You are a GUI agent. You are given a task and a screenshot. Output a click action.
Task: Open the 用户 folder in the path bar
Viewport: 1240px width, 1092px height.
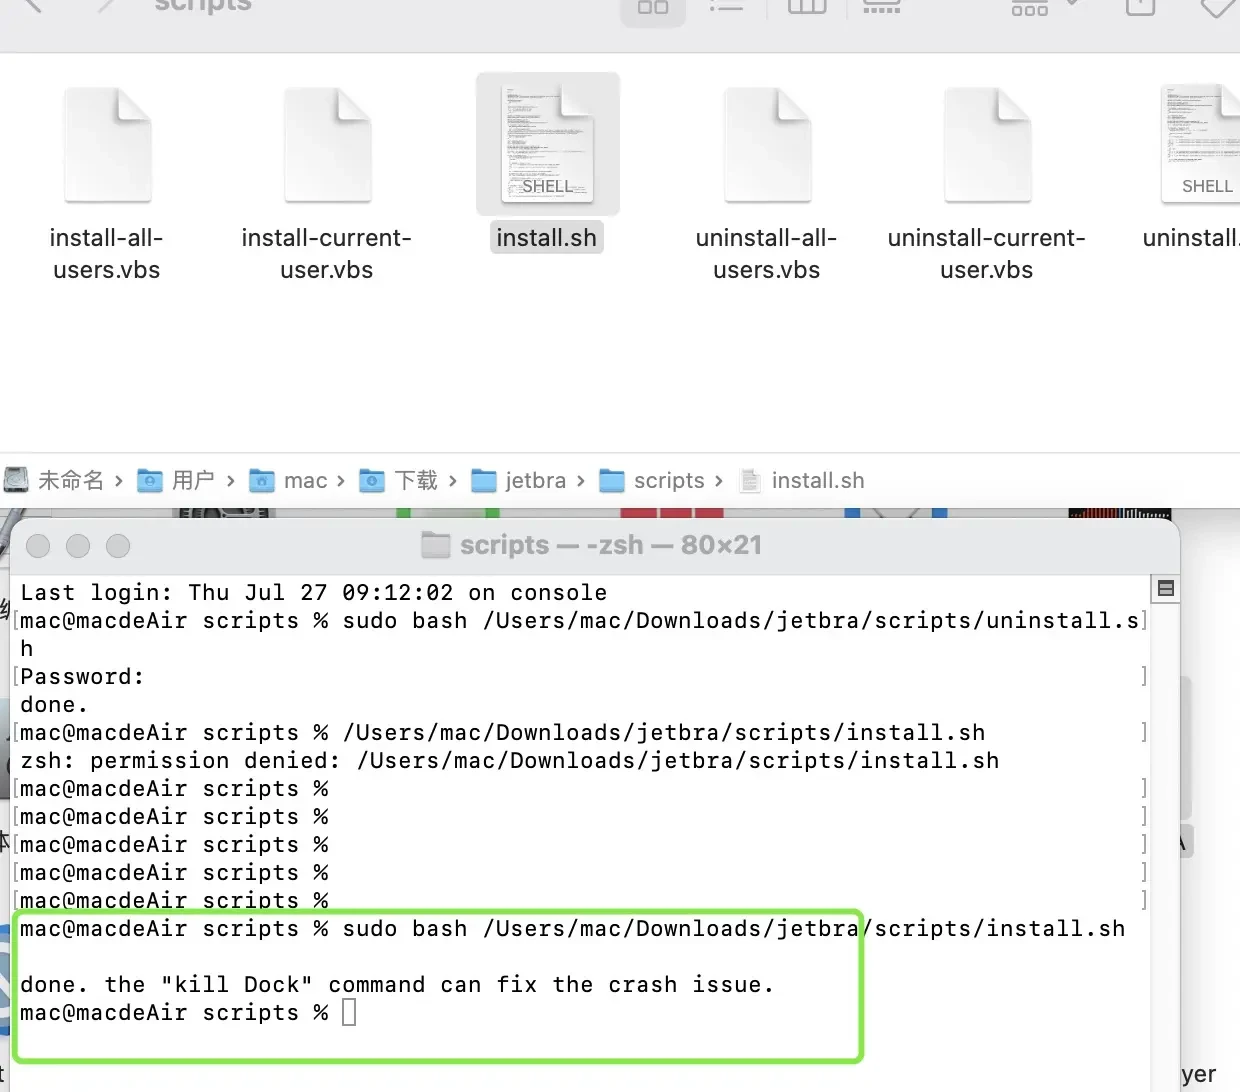[176, 481]
